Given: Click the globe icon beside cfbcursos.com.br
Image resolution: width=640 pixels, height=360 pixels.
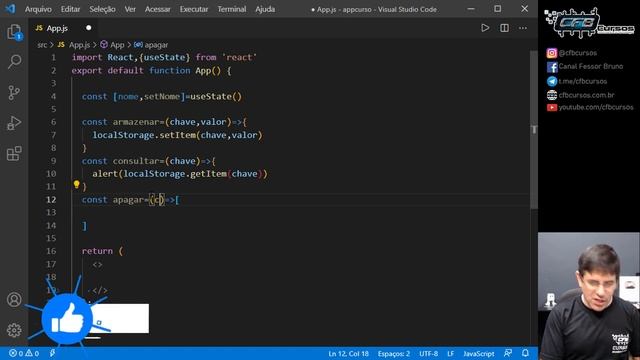Looking at the screenshot, I should [552, 95].
